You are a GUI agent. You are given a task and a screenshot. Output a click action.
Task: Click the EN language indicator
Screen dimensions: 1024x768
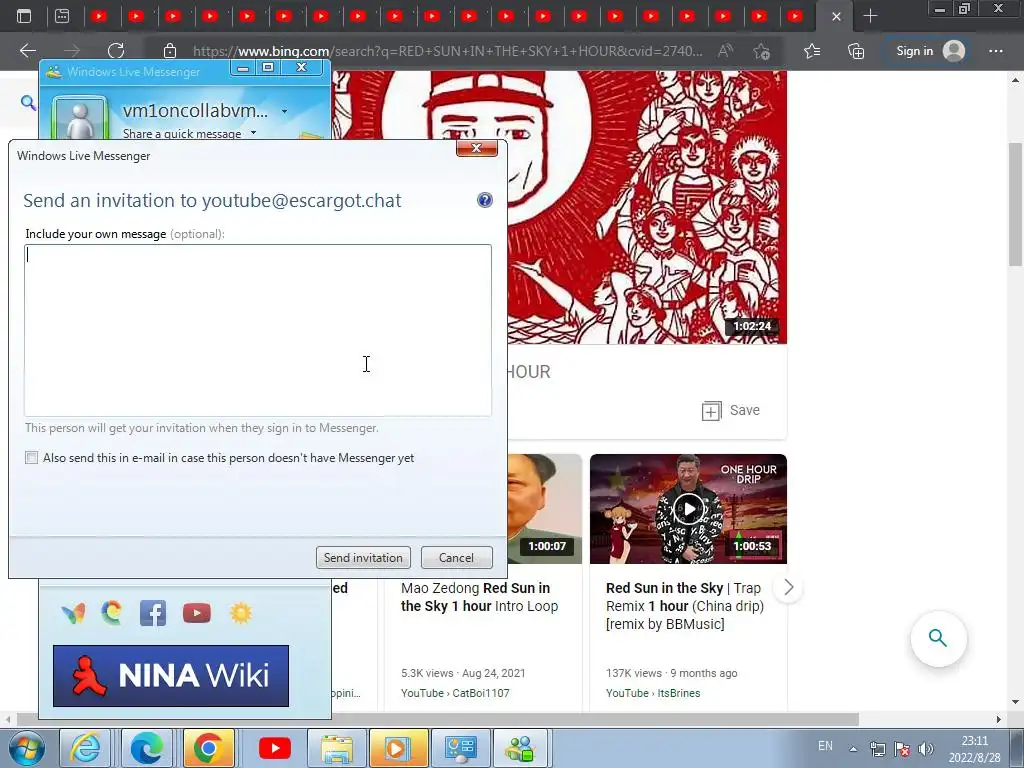(x=825, y=746)
